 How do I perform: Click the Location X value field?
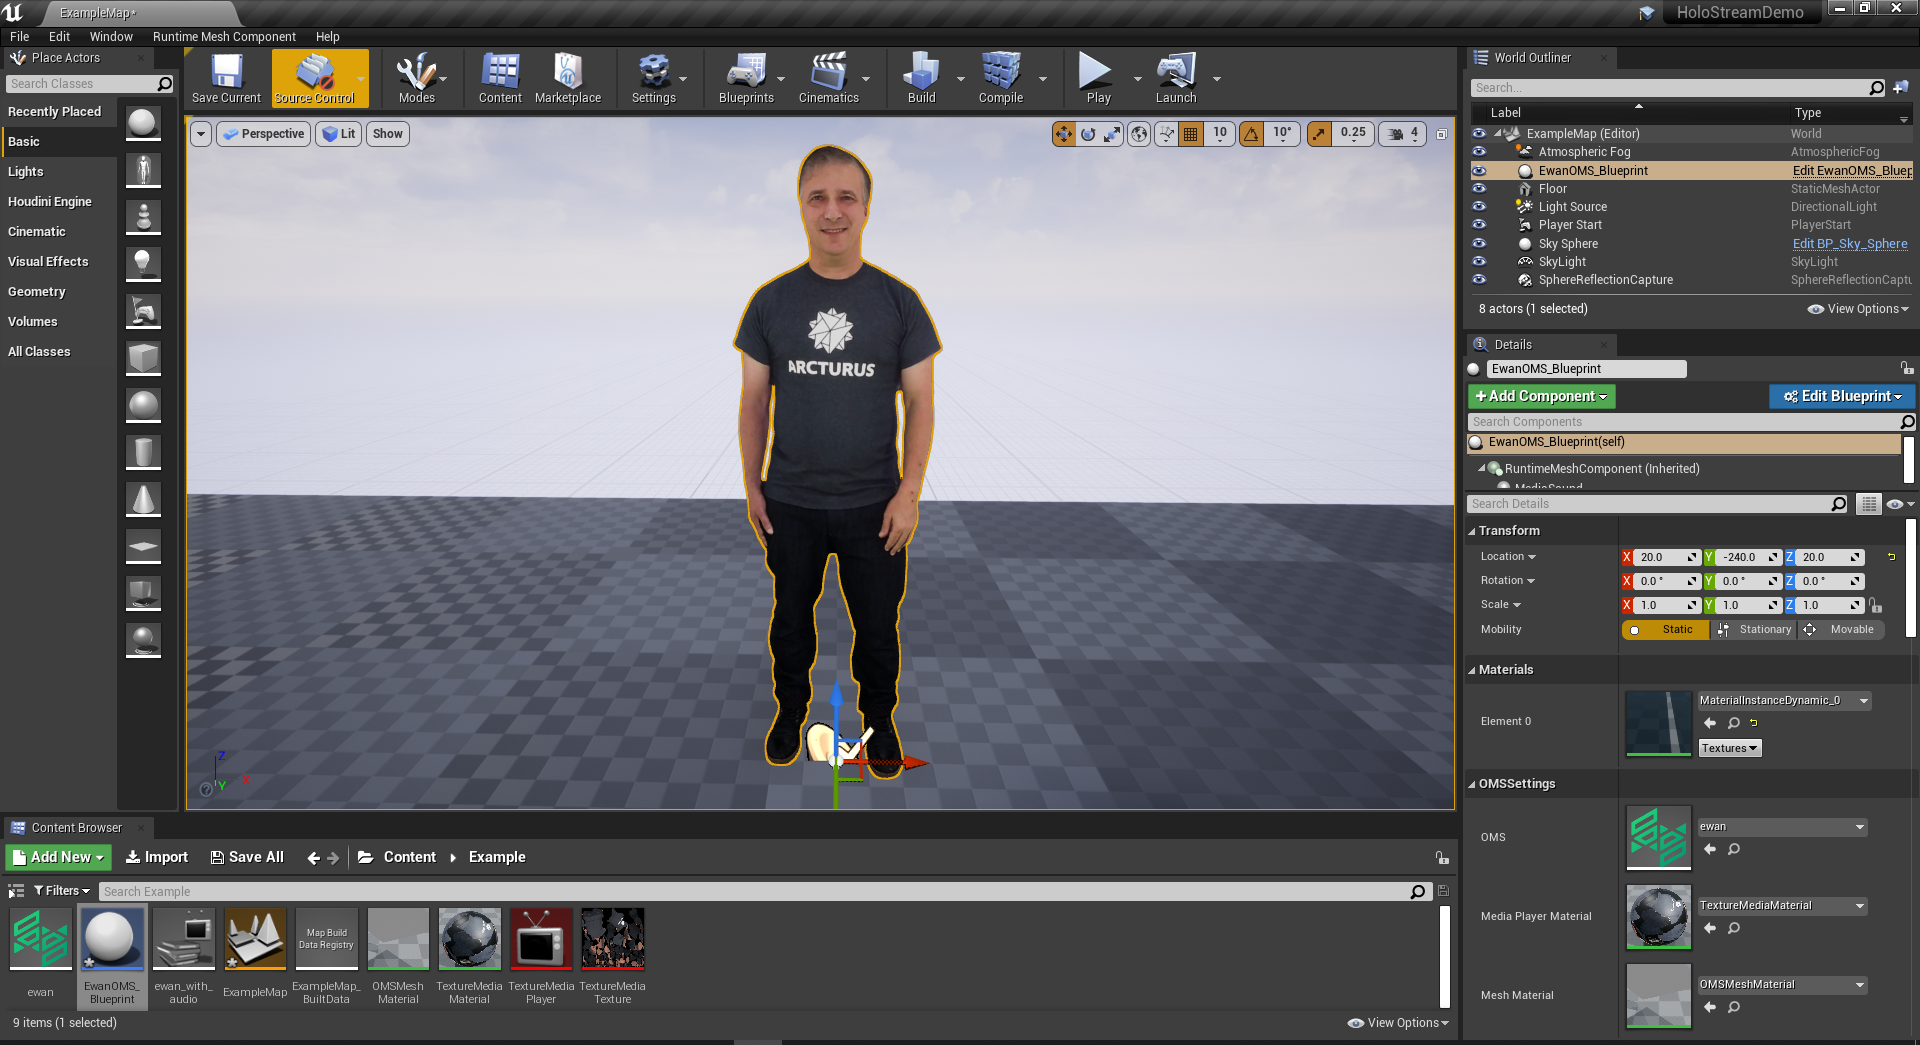point(1666,558)
